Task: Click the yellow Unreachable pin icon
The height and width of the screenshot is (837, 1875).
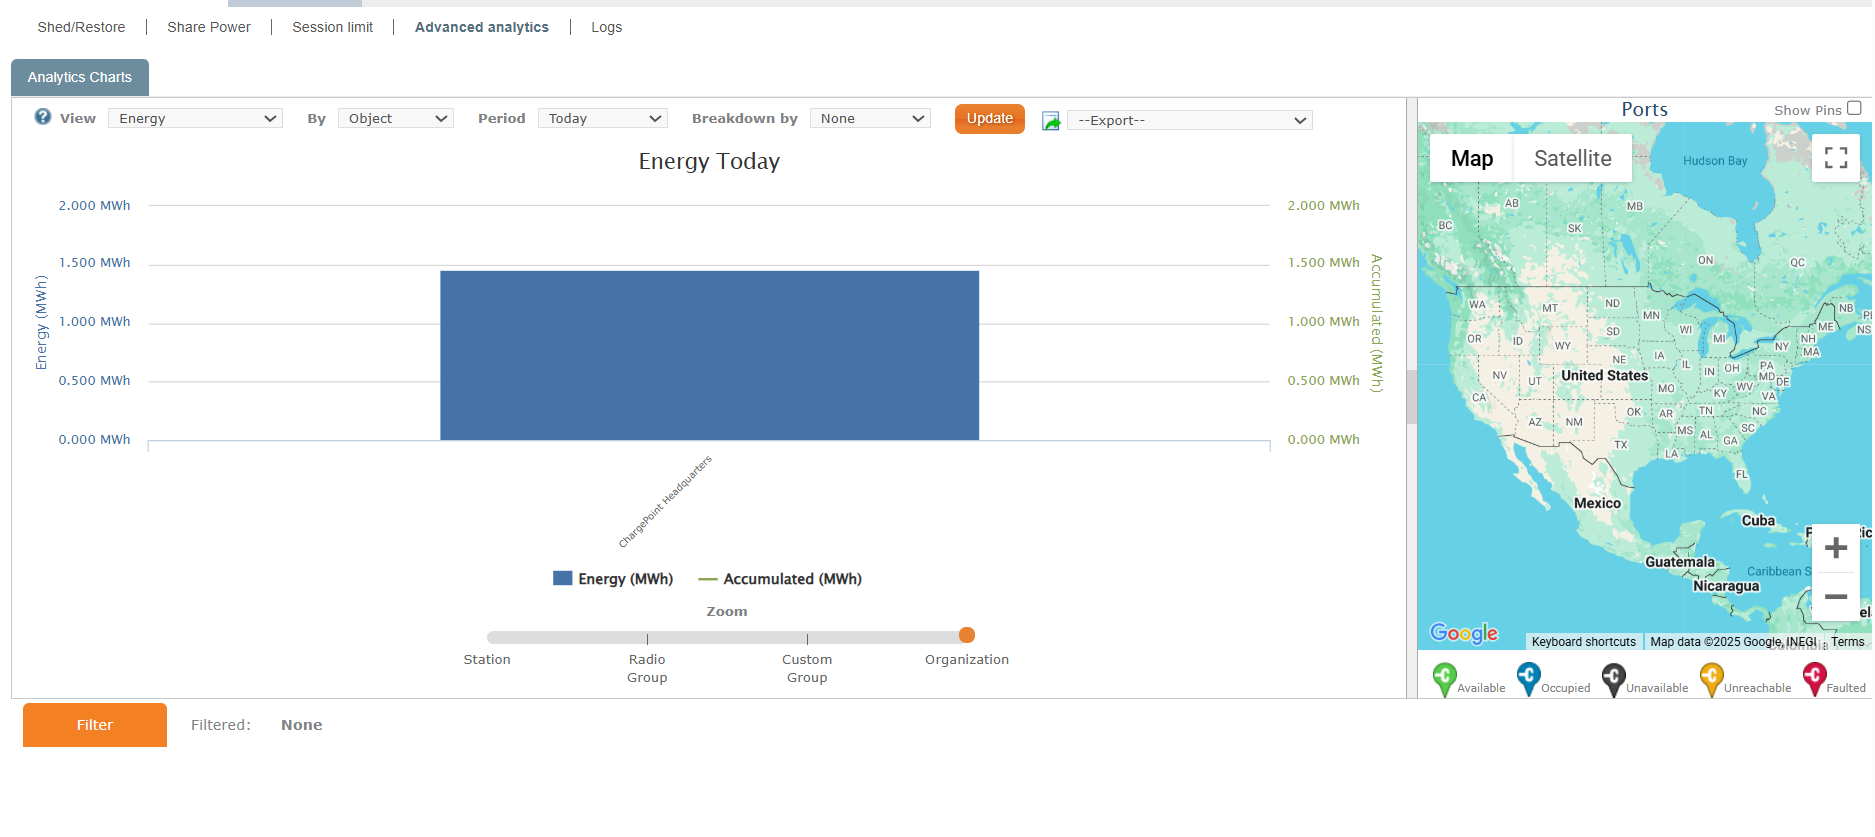Action: pyautogui.click(x=1711, y=679)
